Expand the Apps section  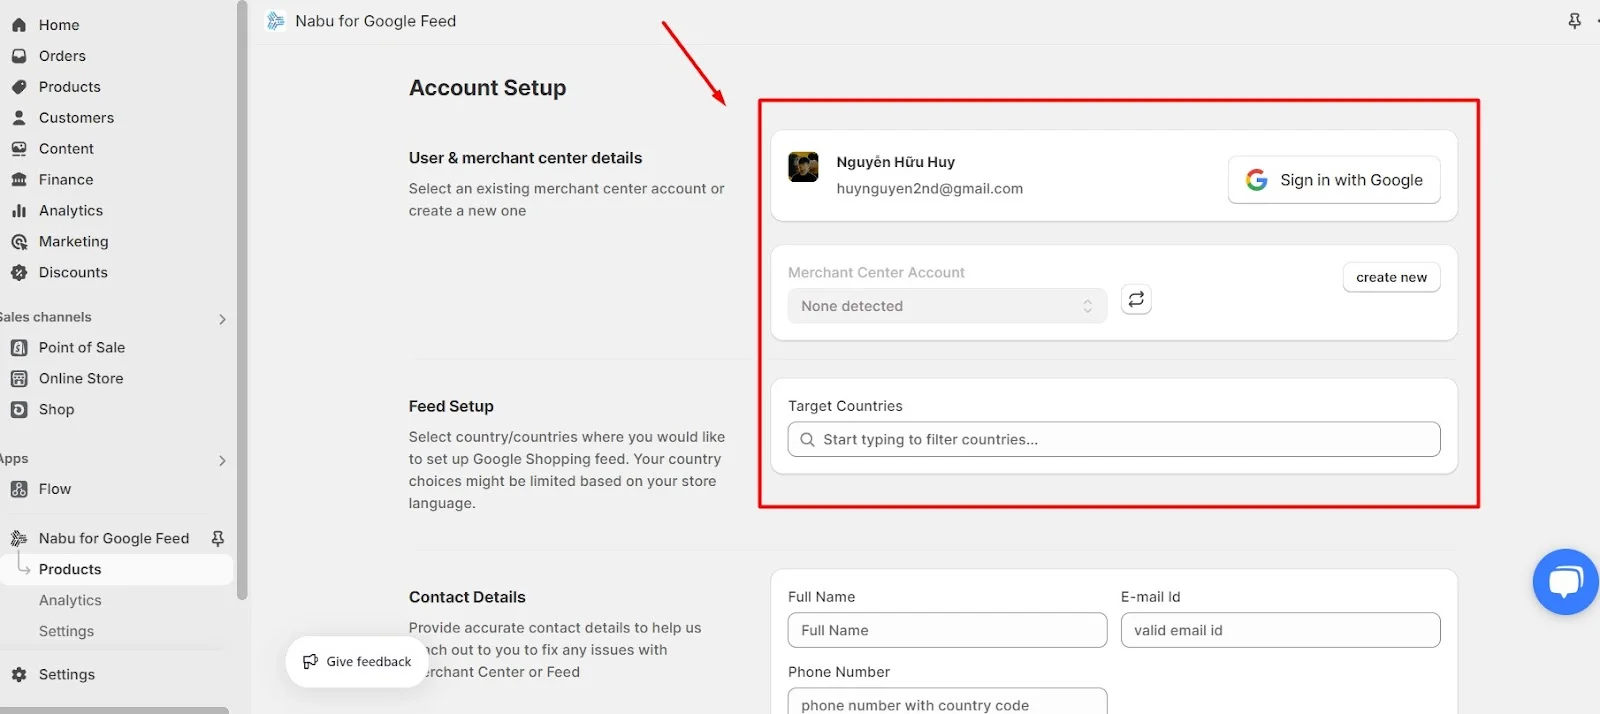coord(222,461)
